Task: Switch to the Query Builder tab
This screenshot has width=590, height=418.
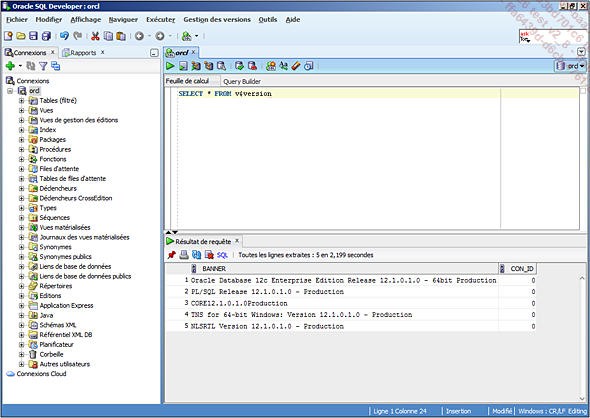Action: click(x=242, y=81)
